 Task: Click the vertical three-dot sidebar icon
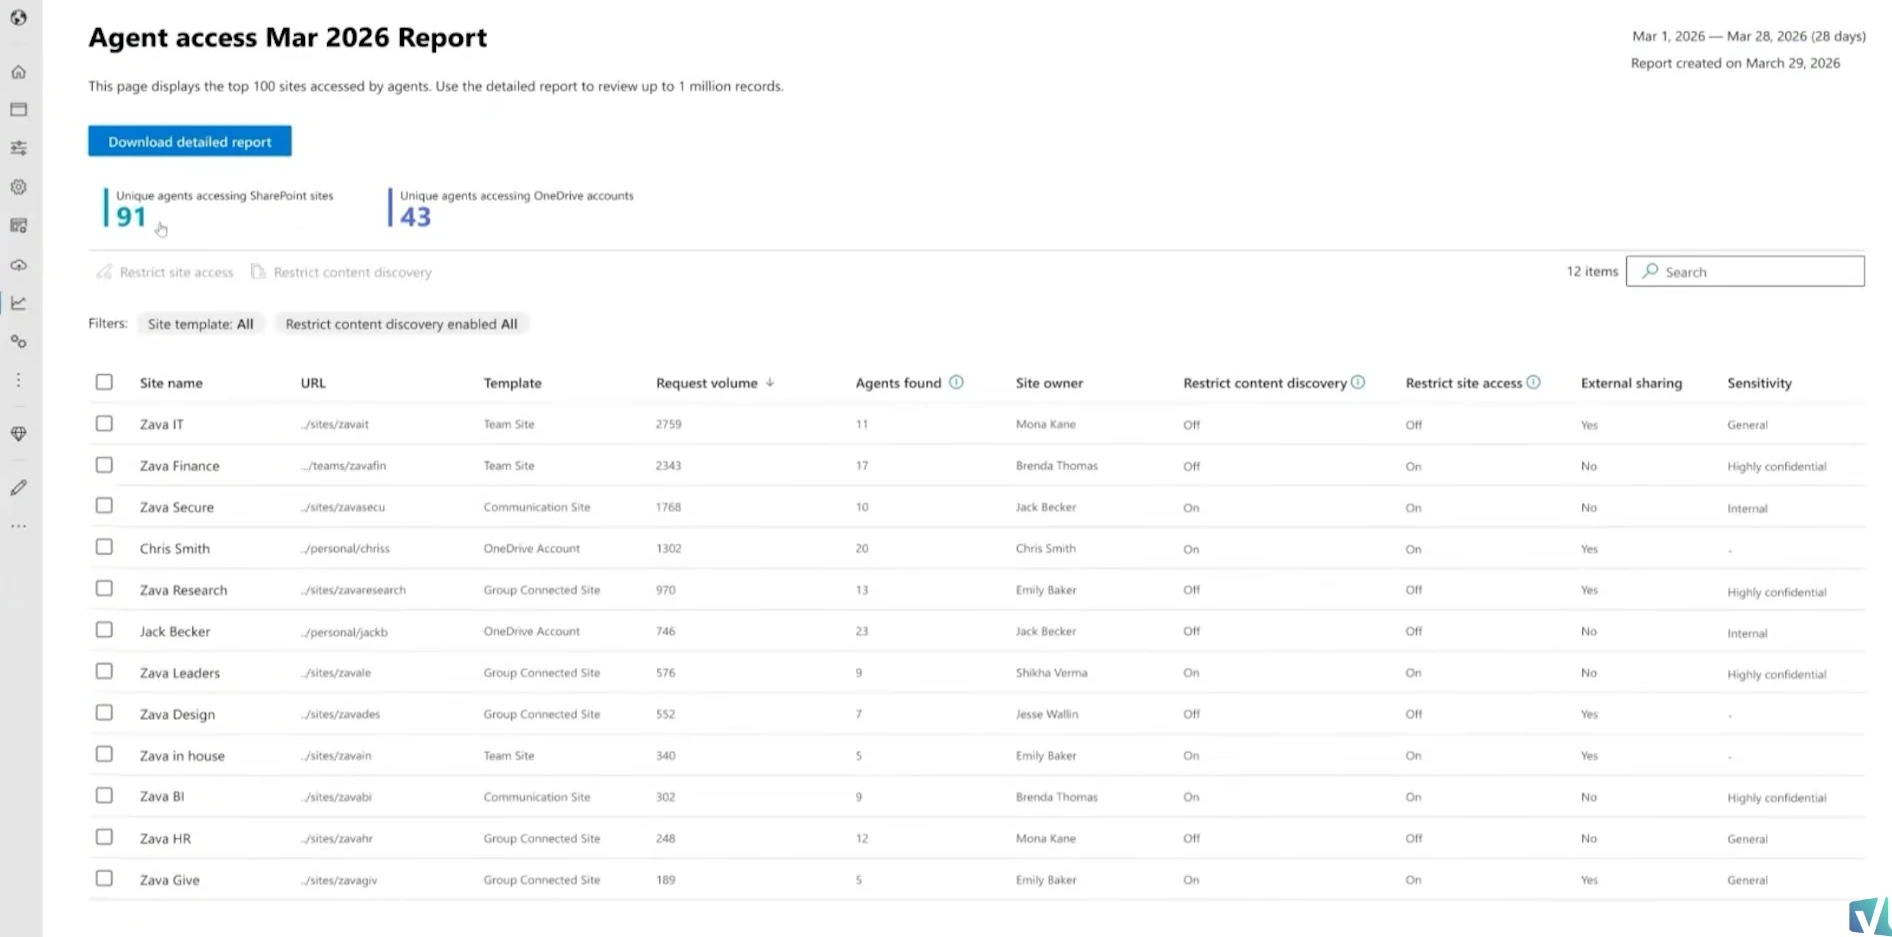(18, 380)
